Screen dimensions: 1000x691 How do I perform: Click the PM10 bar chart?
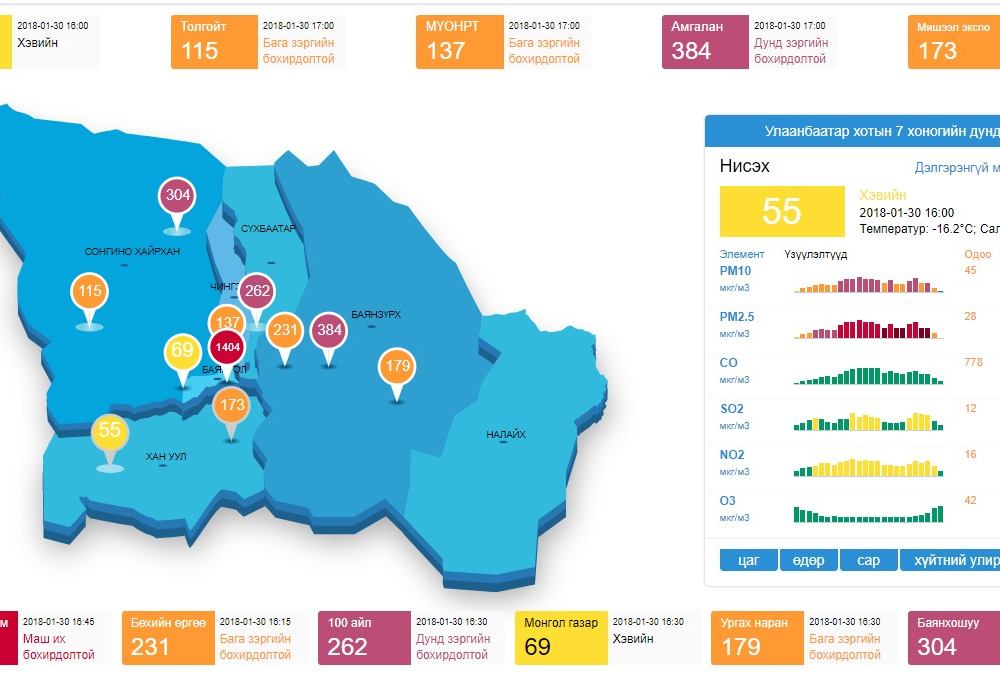(869, 285)
